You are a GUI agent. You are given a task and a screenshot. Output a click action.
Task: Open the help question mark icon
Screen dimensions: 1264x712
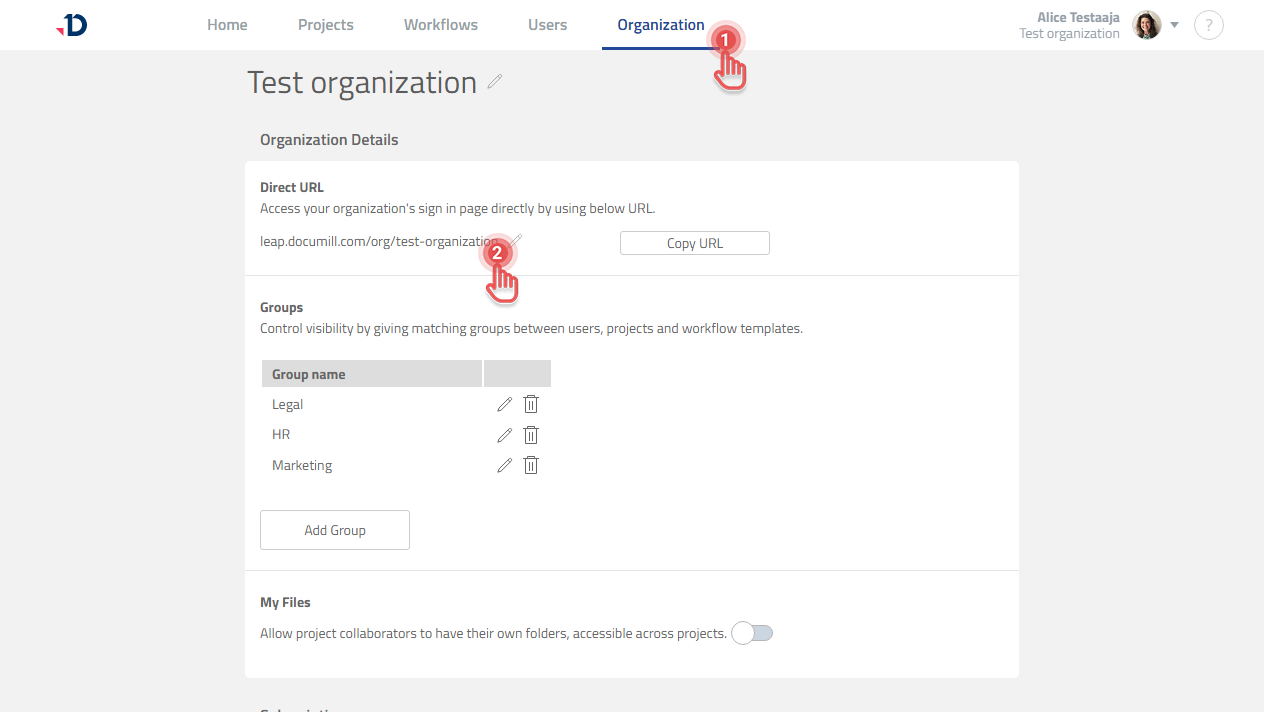point(1209,25)
